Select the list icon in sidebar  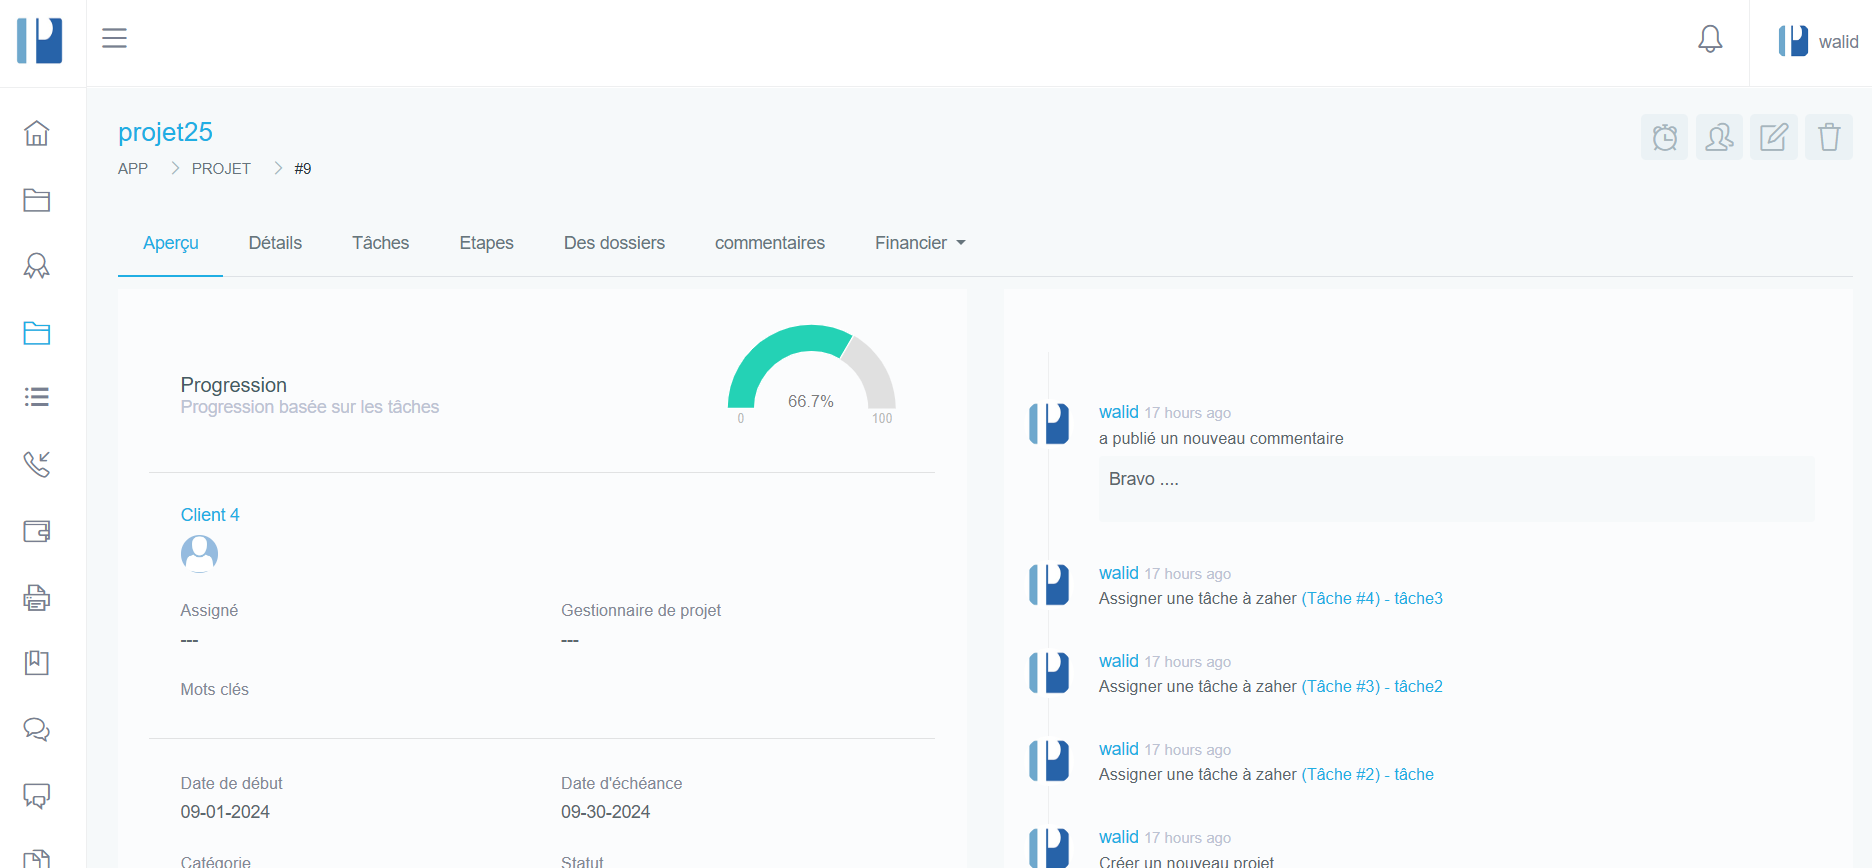tap(37, 397)
